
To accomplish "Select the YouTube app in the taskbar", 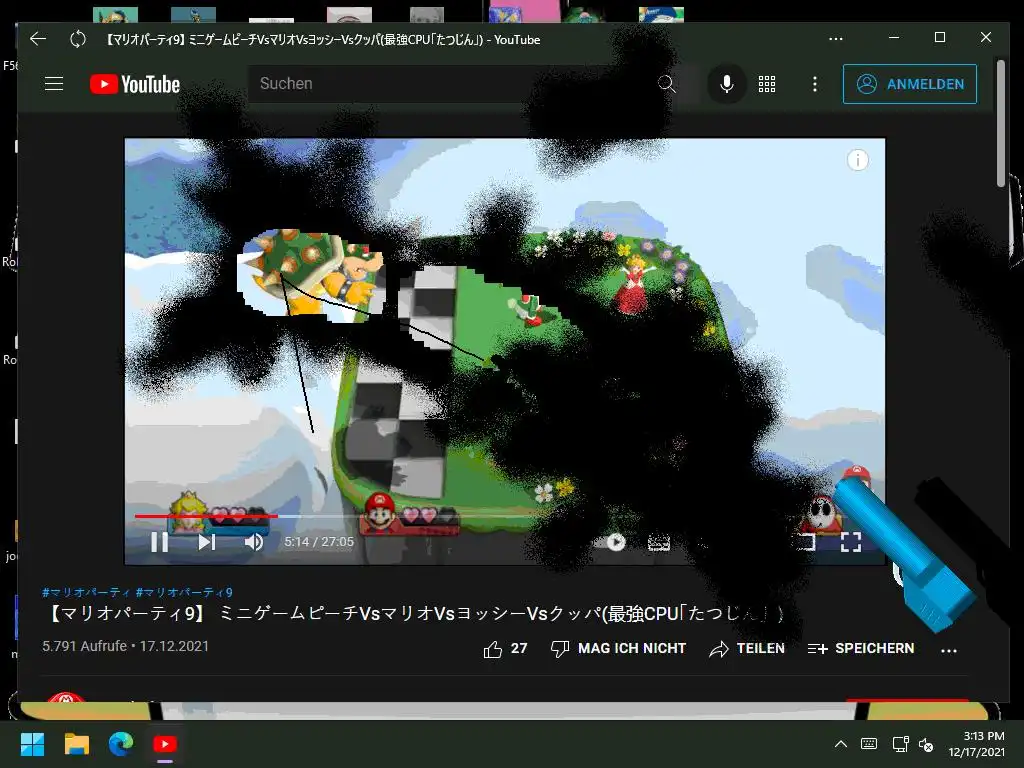I will [165, 744].
